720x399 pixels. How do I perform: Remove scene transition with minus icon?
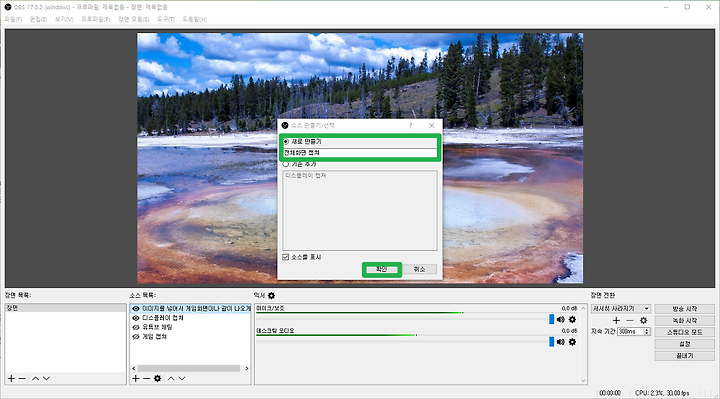(x=630, y=320)
